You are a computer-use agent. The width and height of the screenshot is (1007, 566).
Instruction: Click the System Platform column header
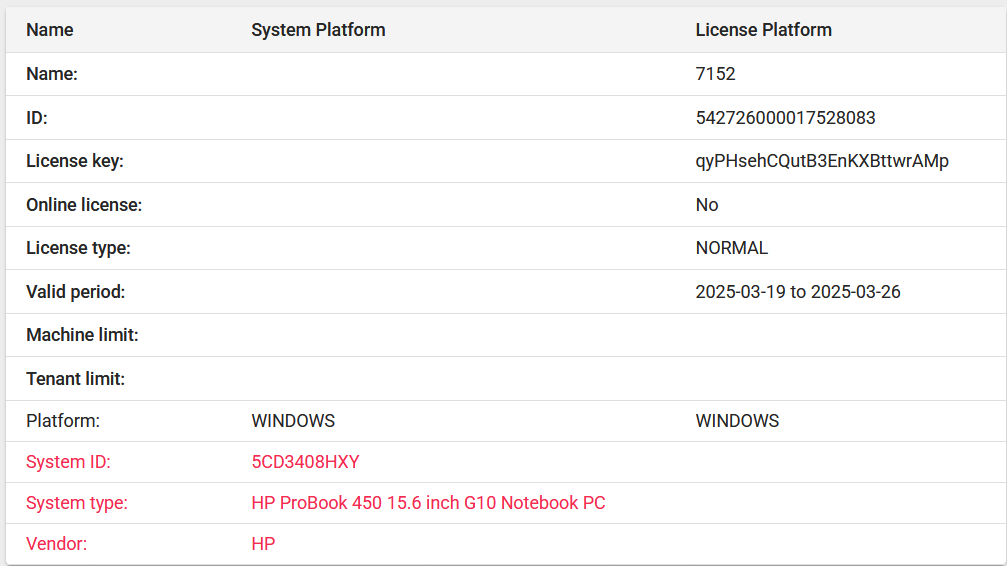click(x=318, y=30)
